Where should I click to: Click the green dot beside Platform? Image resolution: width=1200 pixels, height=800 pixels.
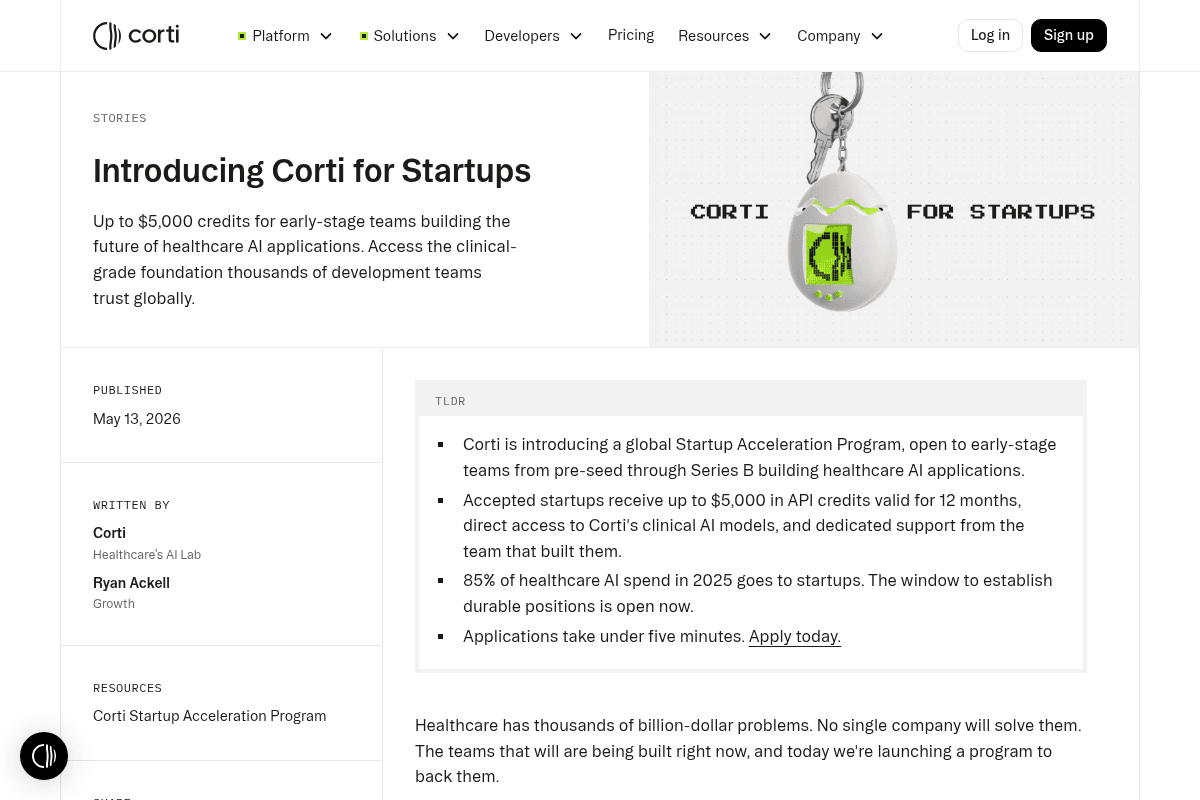click(x=242, y=36)
